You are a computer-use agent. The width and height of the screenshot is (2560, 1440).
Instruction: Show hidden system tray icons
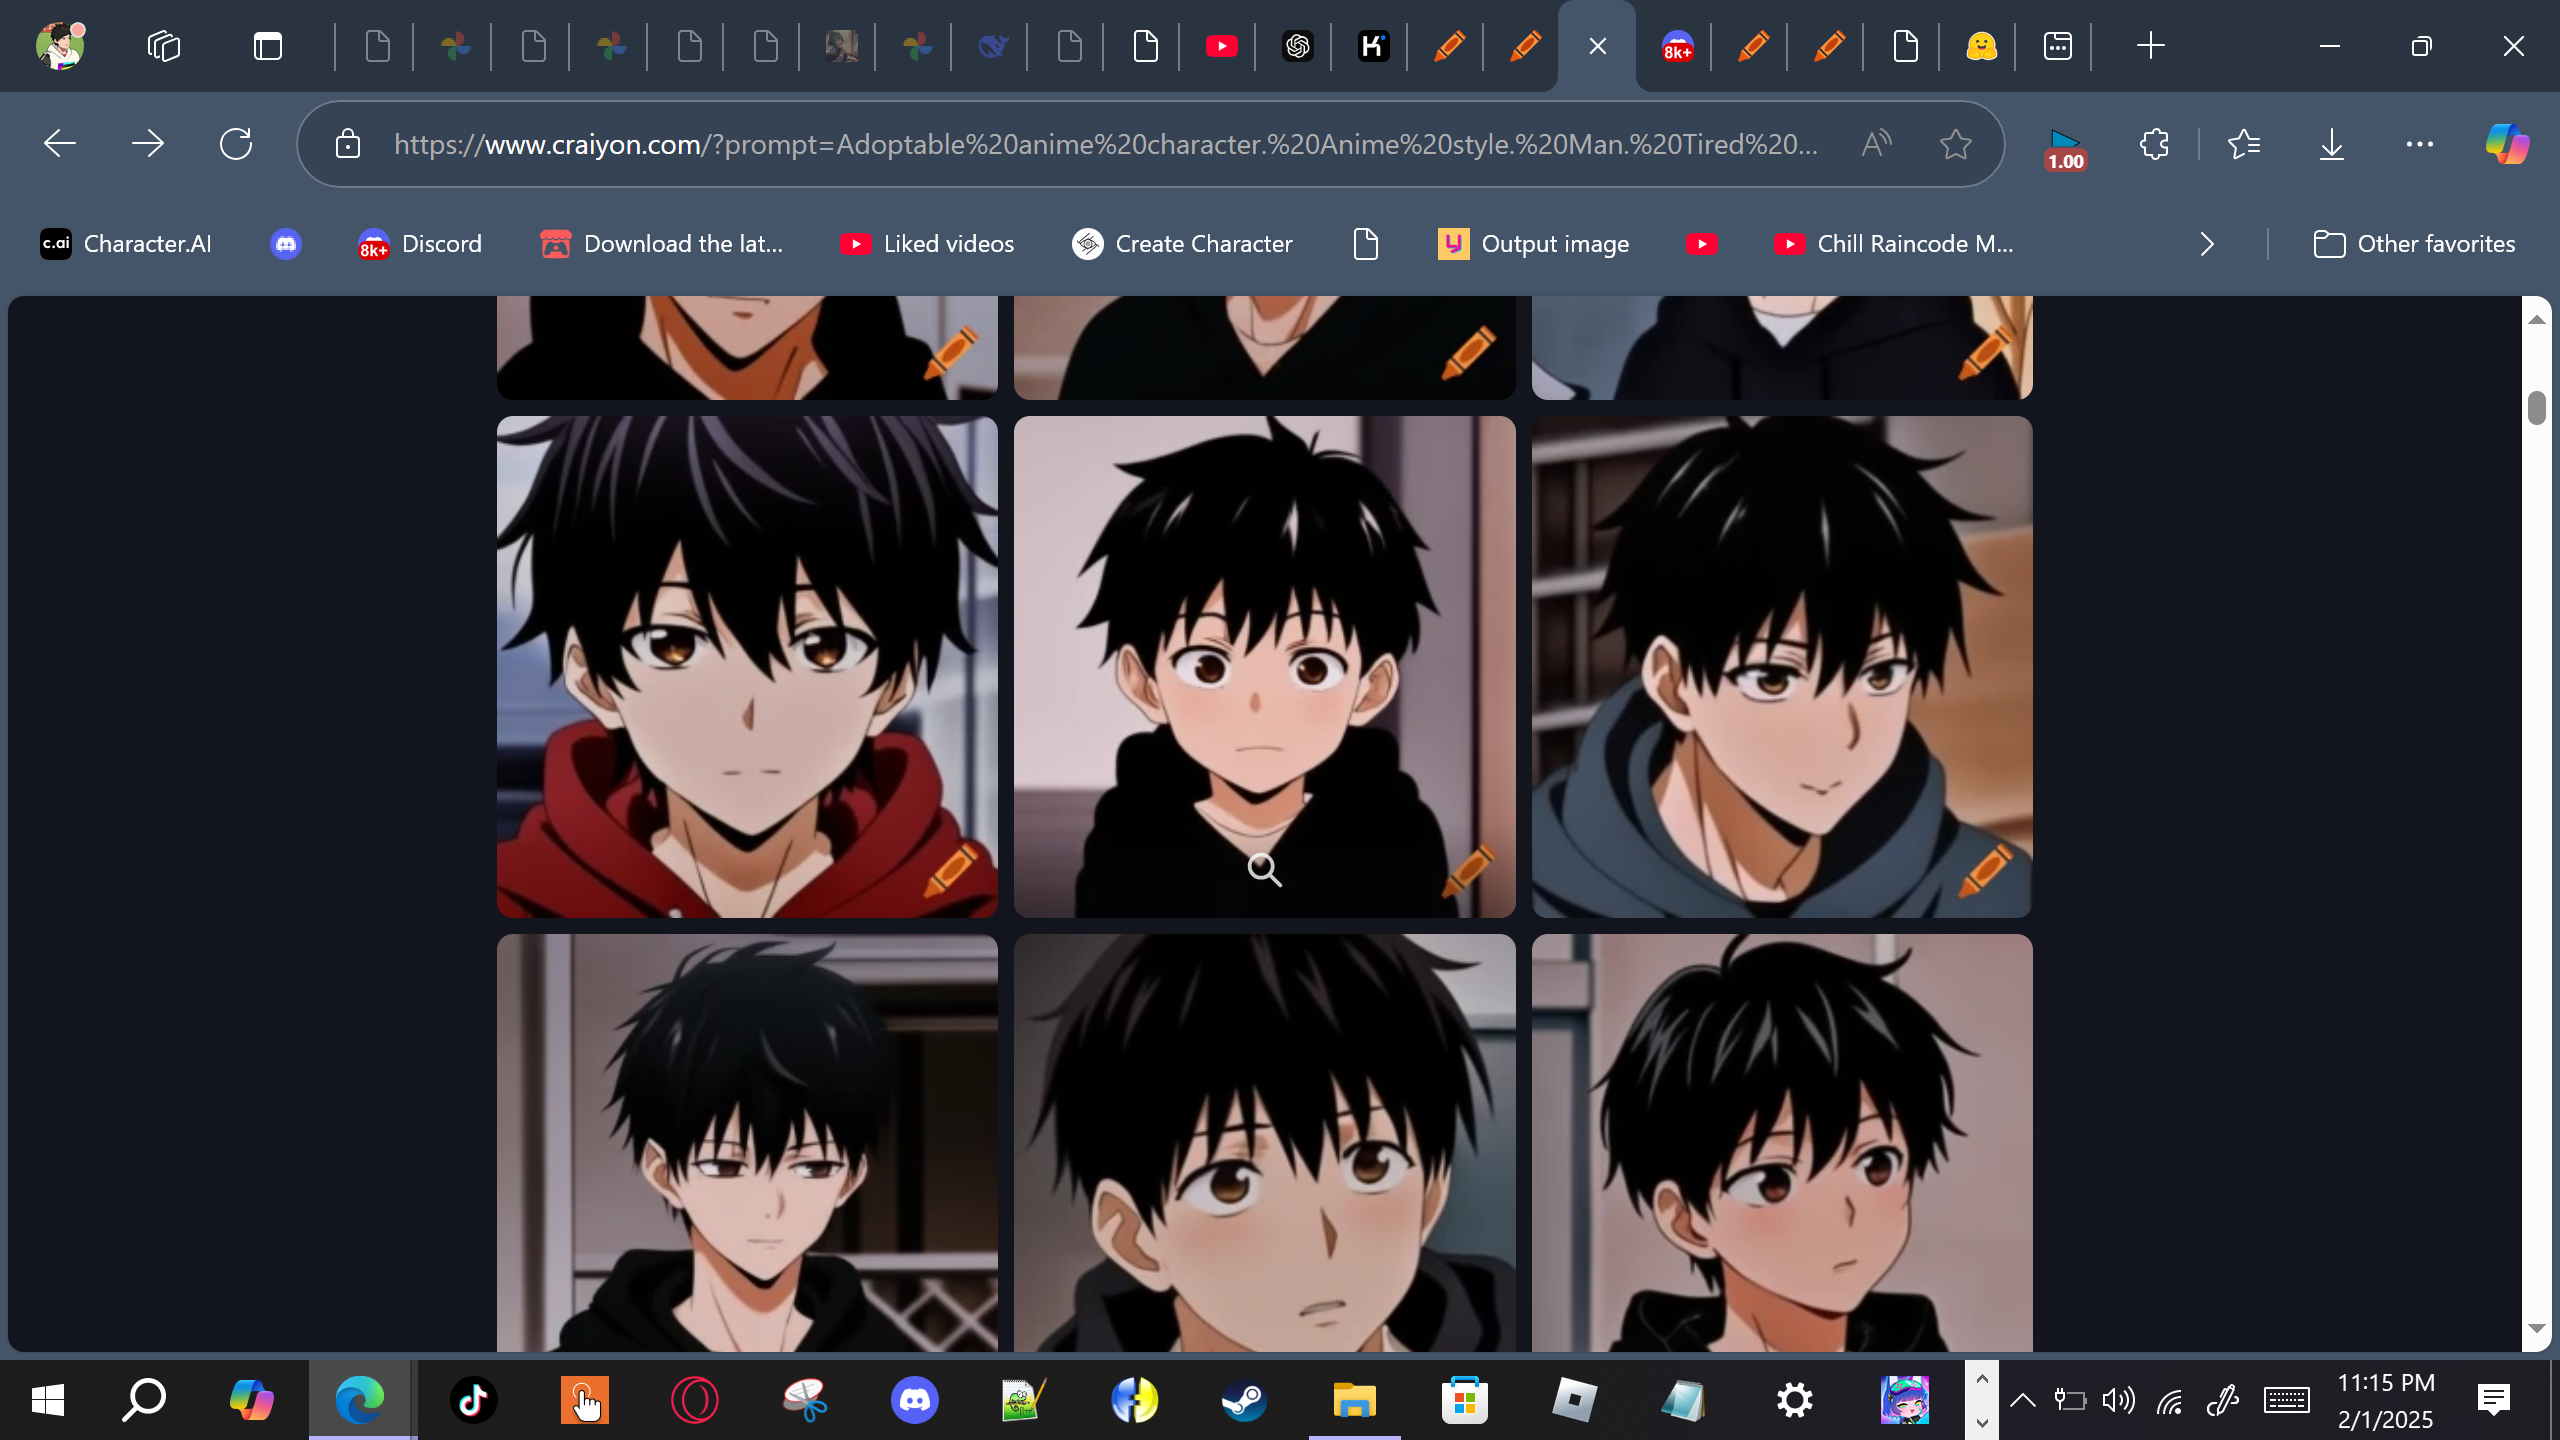(2022, 1400)
